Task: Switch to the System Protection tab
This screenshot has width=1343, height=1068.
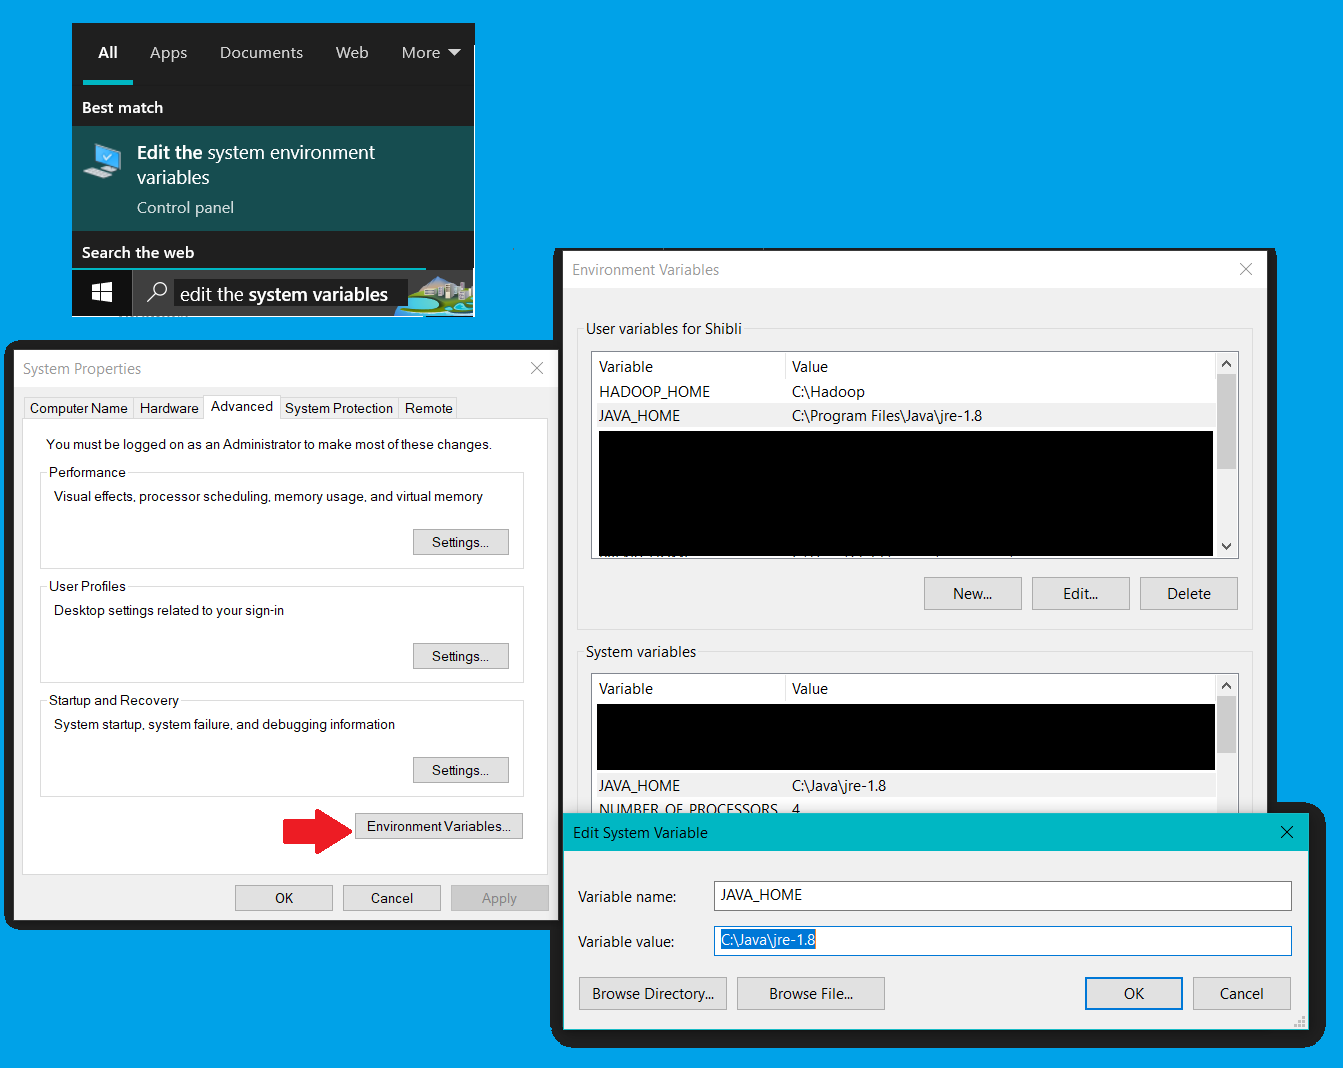Action: pyautogui.click(x=339, y=408)
